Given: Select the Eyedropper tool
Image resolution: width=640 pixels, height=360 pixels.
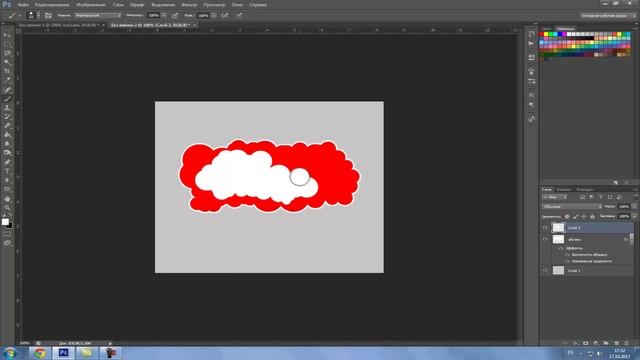Looking at the screenshot, I should click(7, 80).
